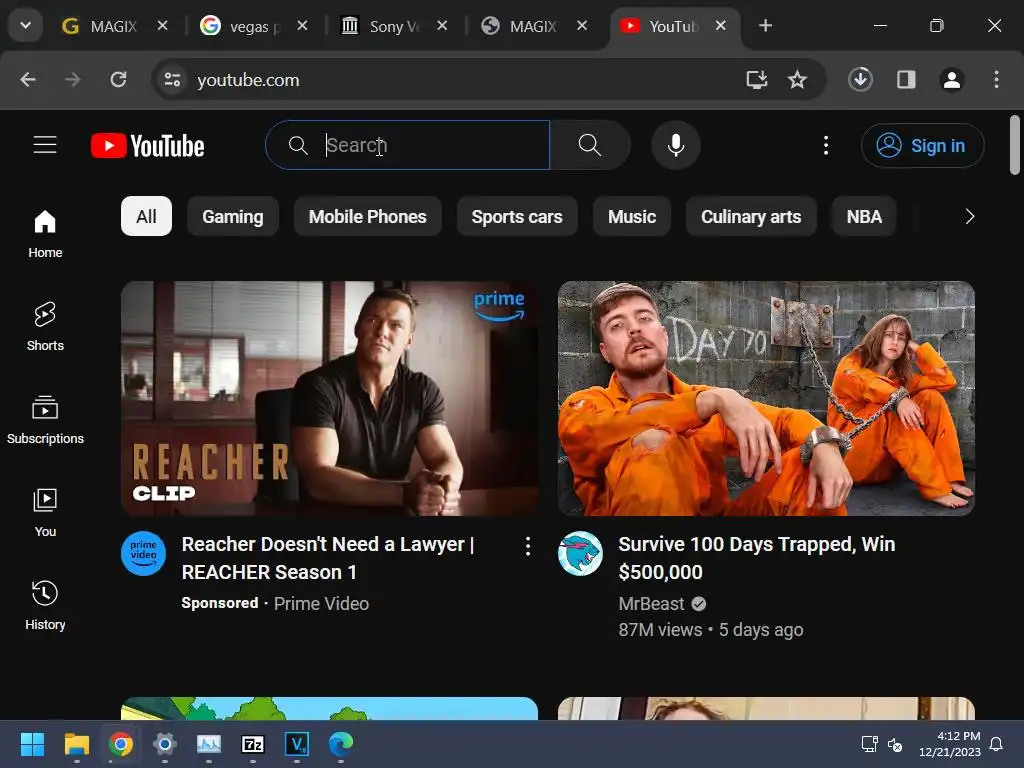Viewport: 1024px width, 768px height.
Task: Open options menu for Reacher ad
Action: [528, 547]
